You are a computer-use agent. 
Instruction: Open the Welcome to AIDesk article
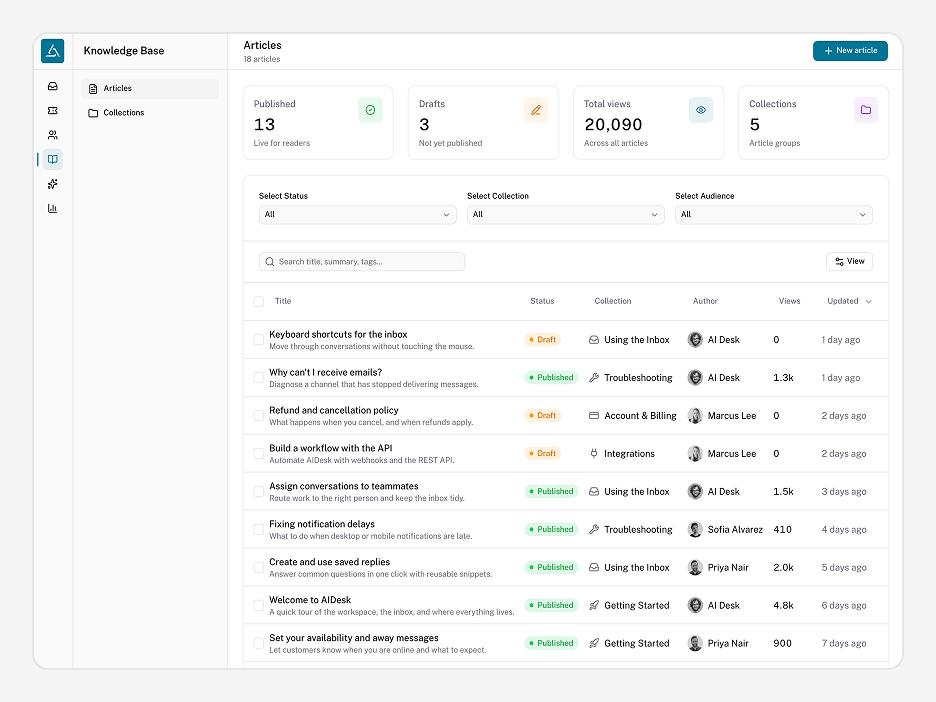(x=310, y=600)
